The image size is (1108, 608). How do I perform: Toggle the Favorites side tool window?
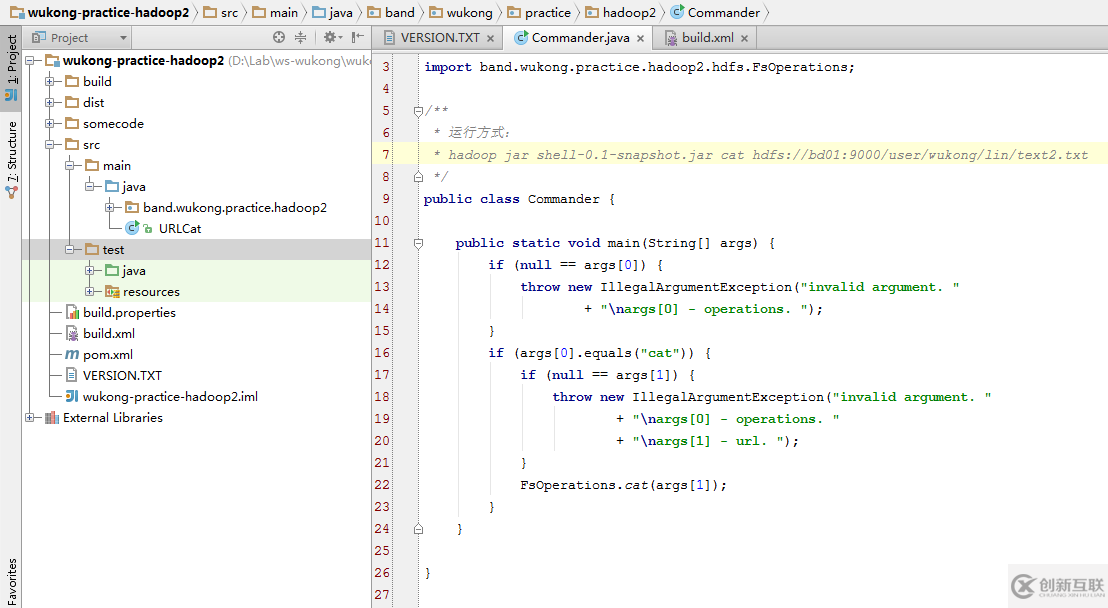point(11,582)
